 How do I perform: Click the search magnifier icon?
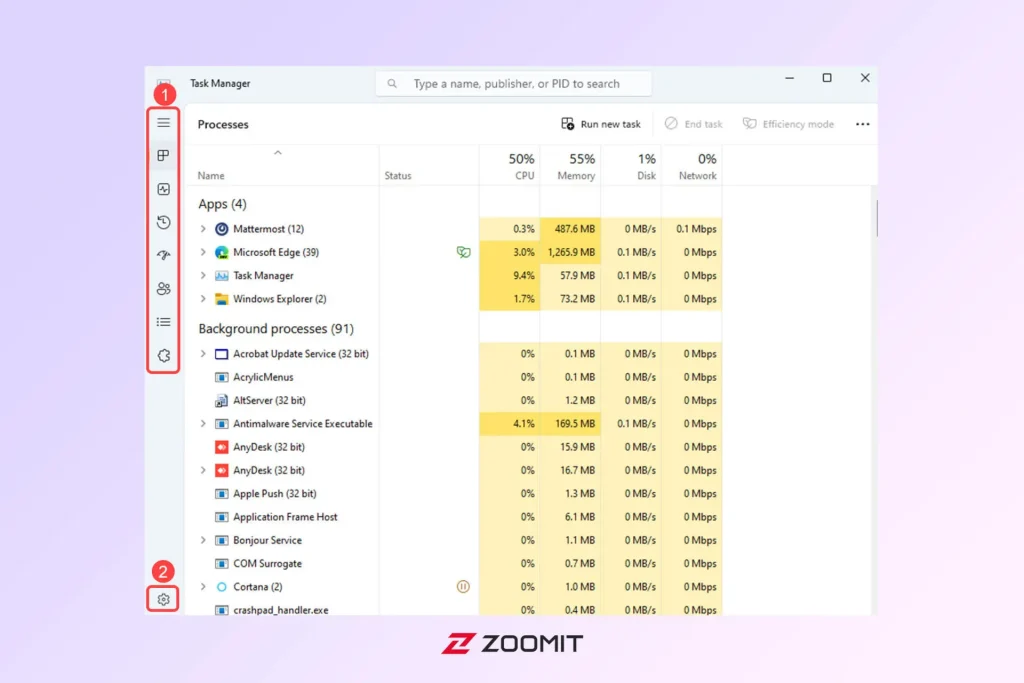point(392,84)
